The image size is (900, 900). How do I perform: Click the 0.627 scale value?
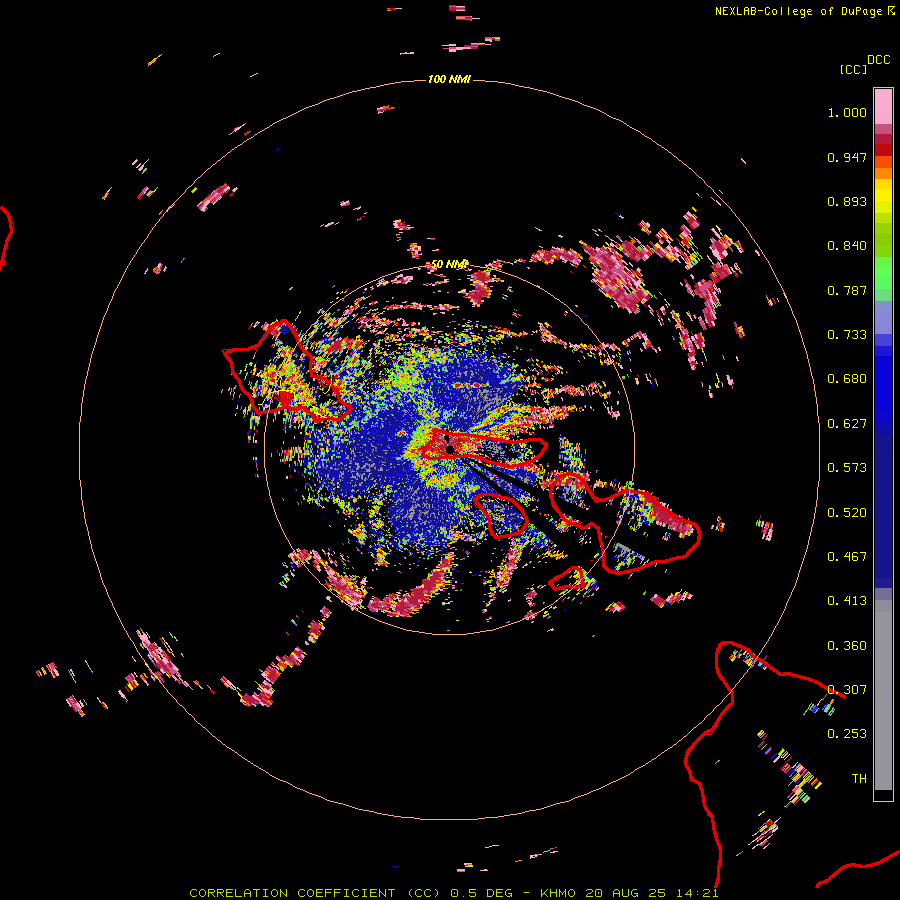[x=847, y=424]
